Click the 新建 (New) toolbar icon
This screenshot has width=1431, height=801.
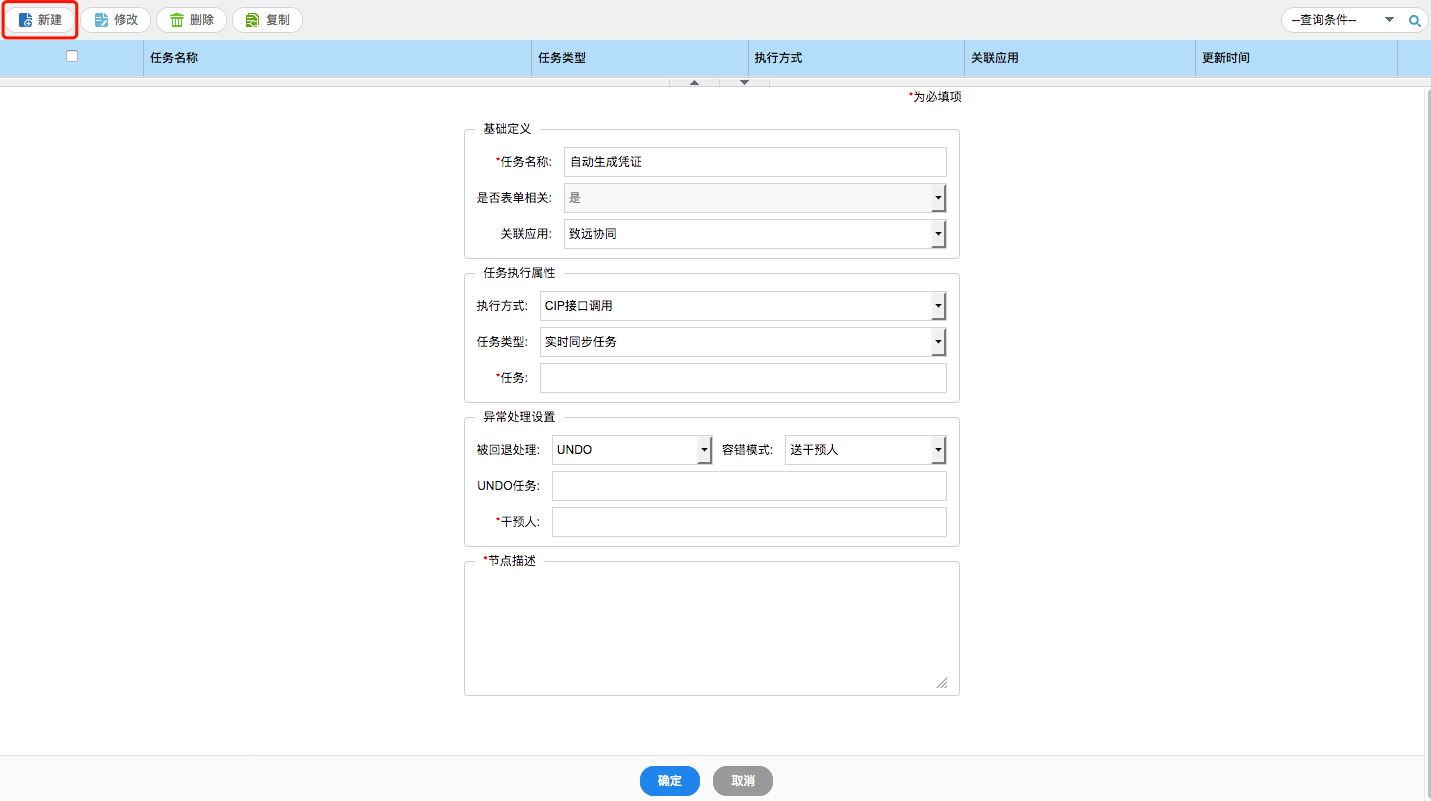click(26, 20)
